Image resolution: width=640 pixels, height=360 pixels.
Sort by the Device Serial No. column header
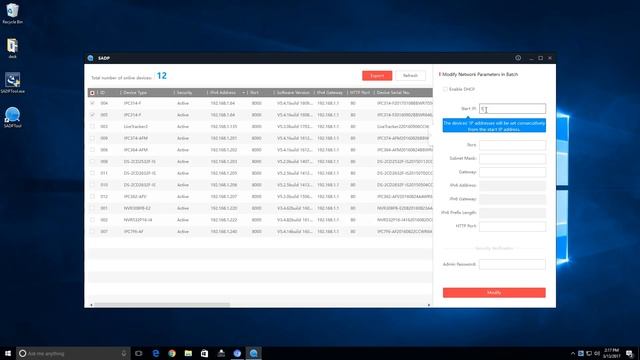[393, 93]
